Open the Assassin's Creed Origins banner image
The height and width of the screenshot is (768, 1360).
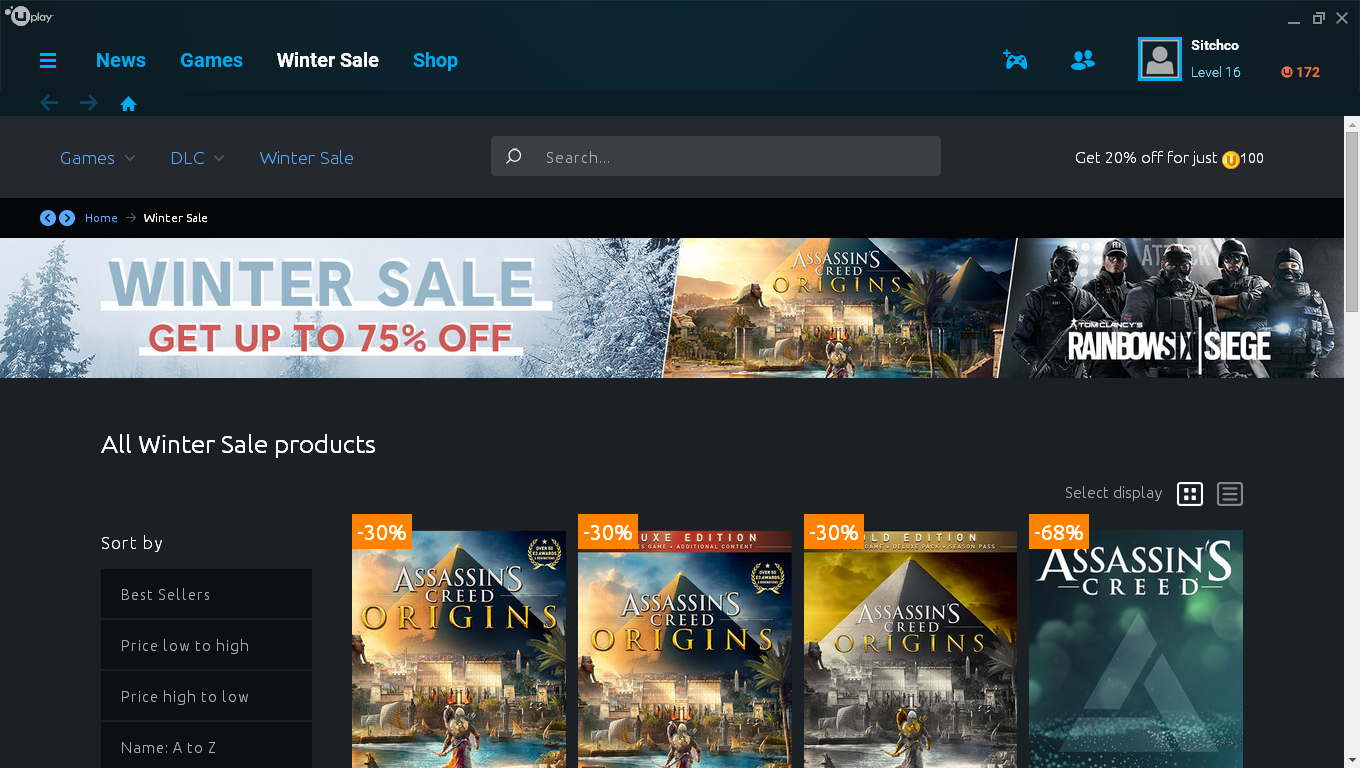click(840, 308)
